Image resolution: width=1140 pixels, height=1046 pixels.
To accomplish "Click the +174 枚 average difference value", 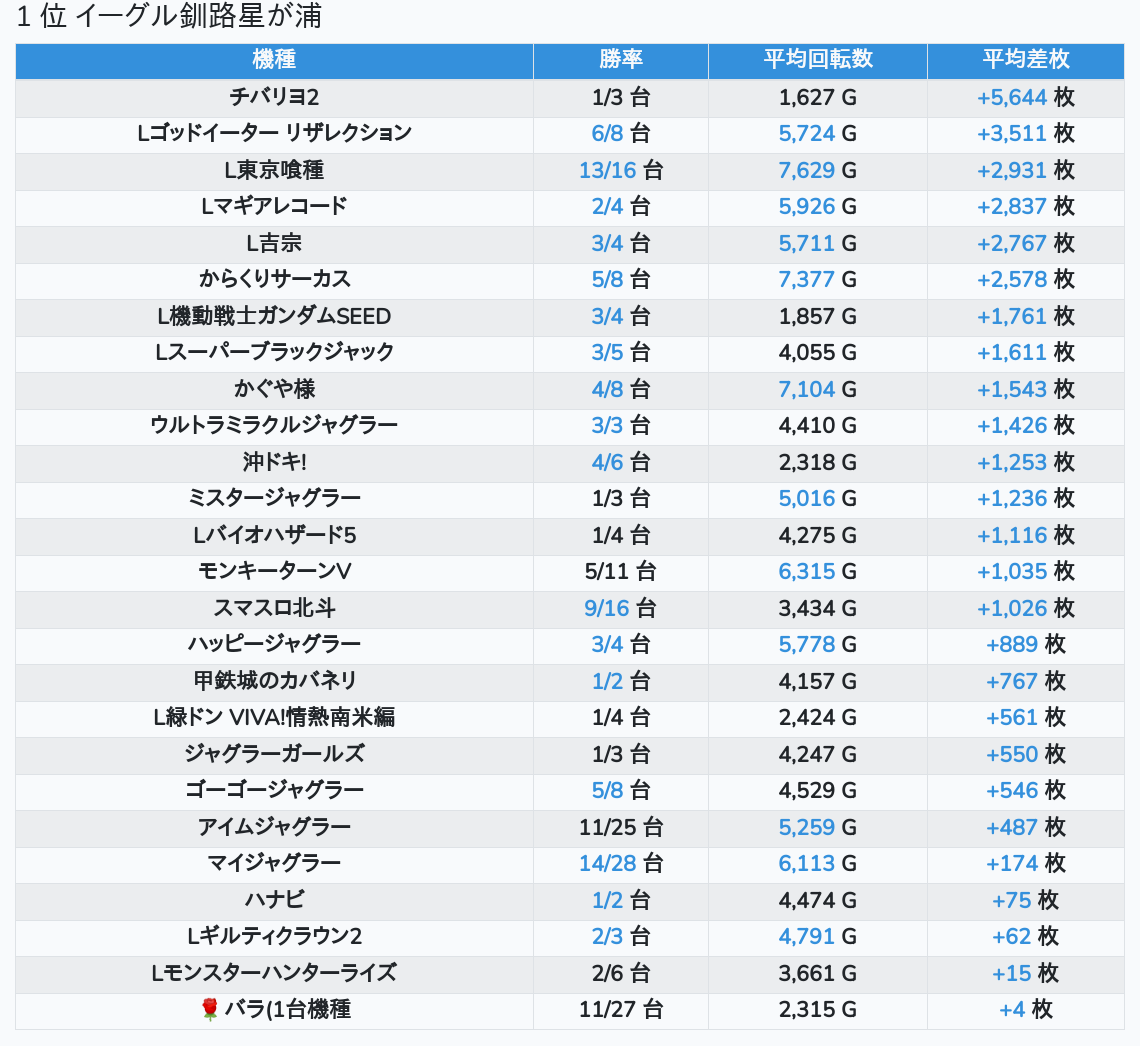I will pyautogui.click(x=1026, y=864).
